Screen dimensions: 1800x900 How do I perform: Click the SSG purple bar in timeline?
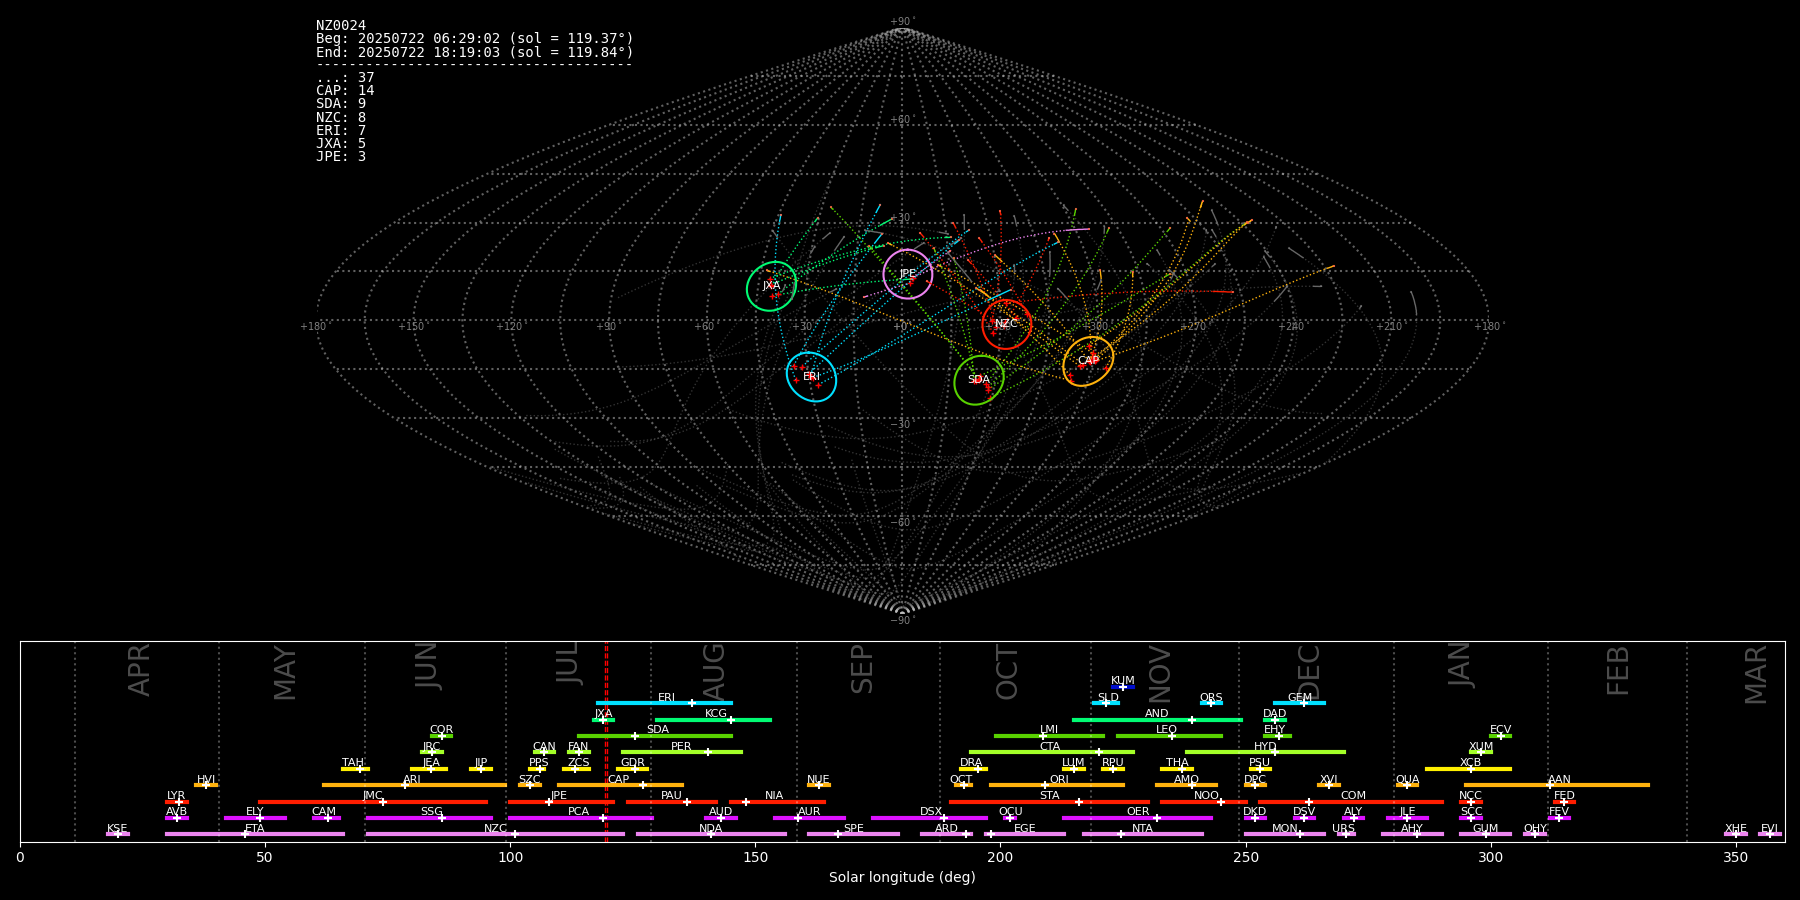429,818
